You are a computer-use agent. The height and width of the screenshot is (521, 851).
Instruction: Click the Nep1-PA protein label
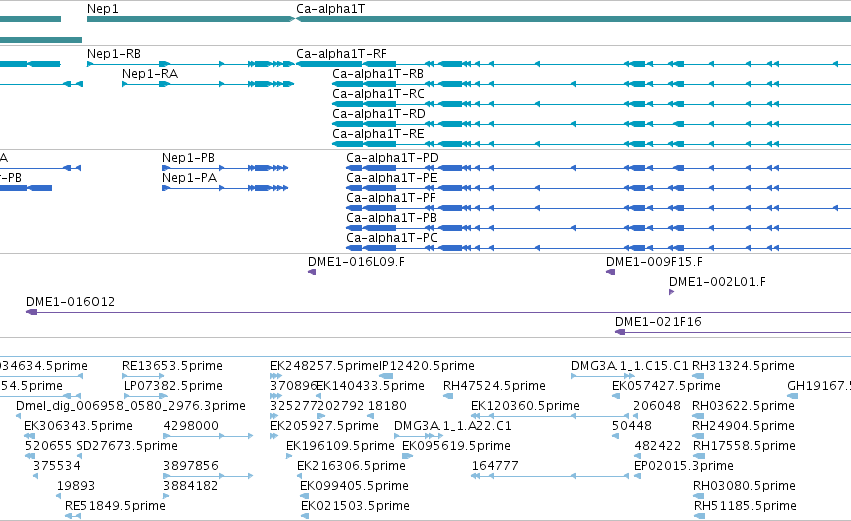click(189, 178)
